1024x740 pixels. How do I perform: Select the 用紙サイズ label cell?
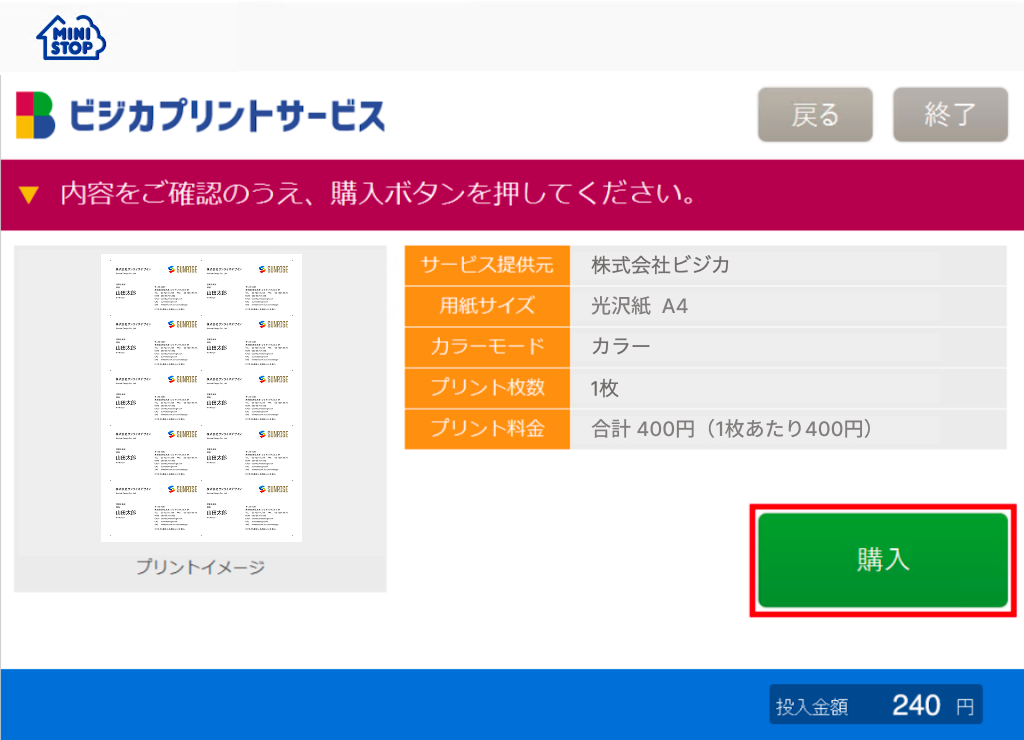pos(487,306)
